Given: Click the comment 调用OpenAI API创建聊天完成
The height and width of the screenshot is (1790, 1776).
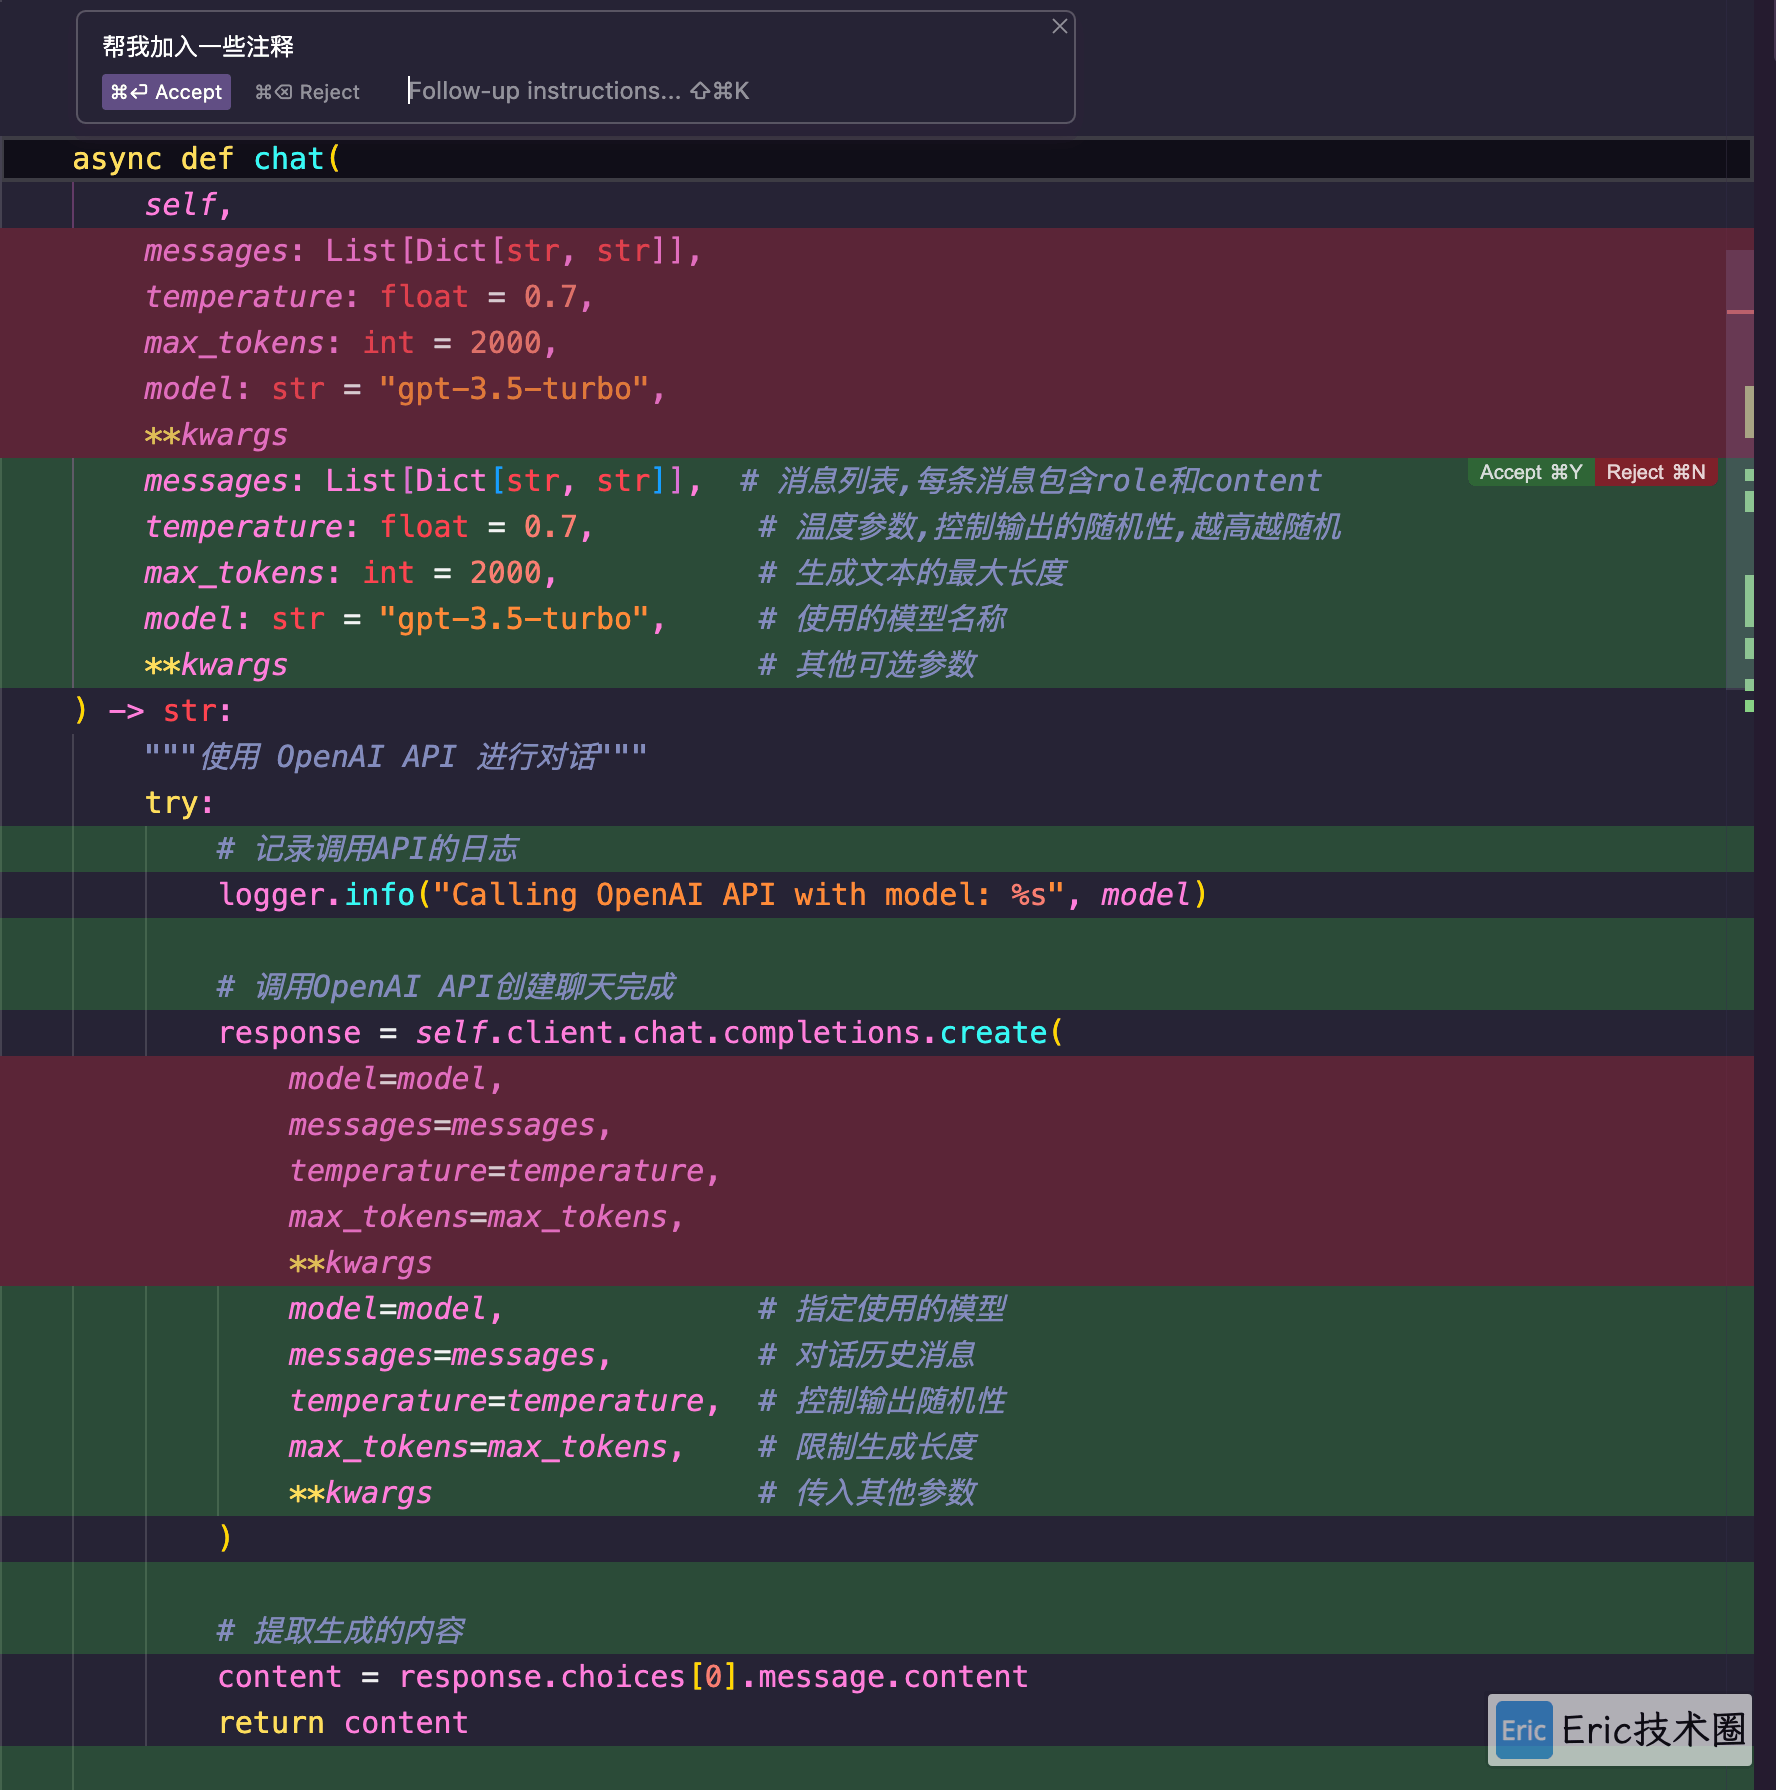Looking at the screenshot, I should click(x=446, y=986).
